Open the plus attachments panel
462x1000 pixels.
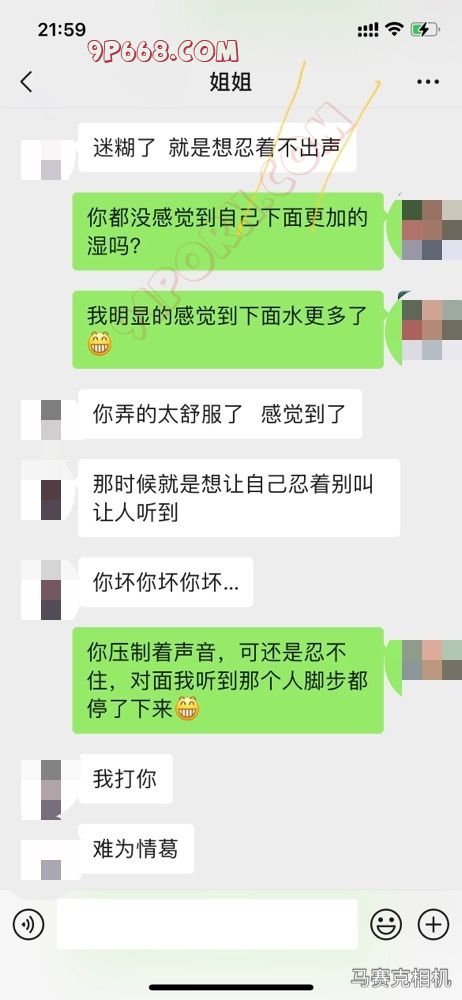(433, 924)
